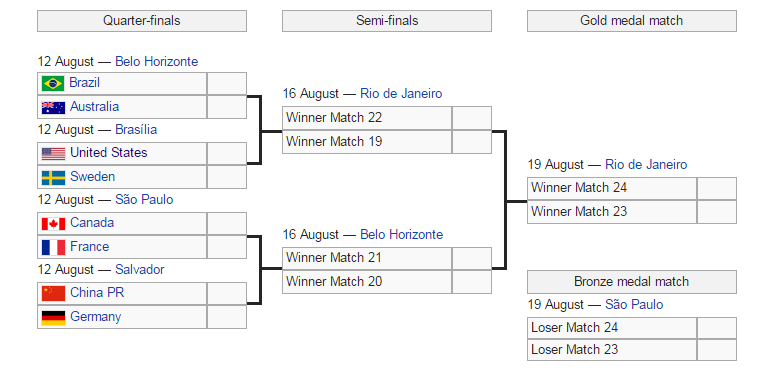The height and width of the screenshot is (374, 775).
Task: Follow the Canada team link
Action: [92, 222]
